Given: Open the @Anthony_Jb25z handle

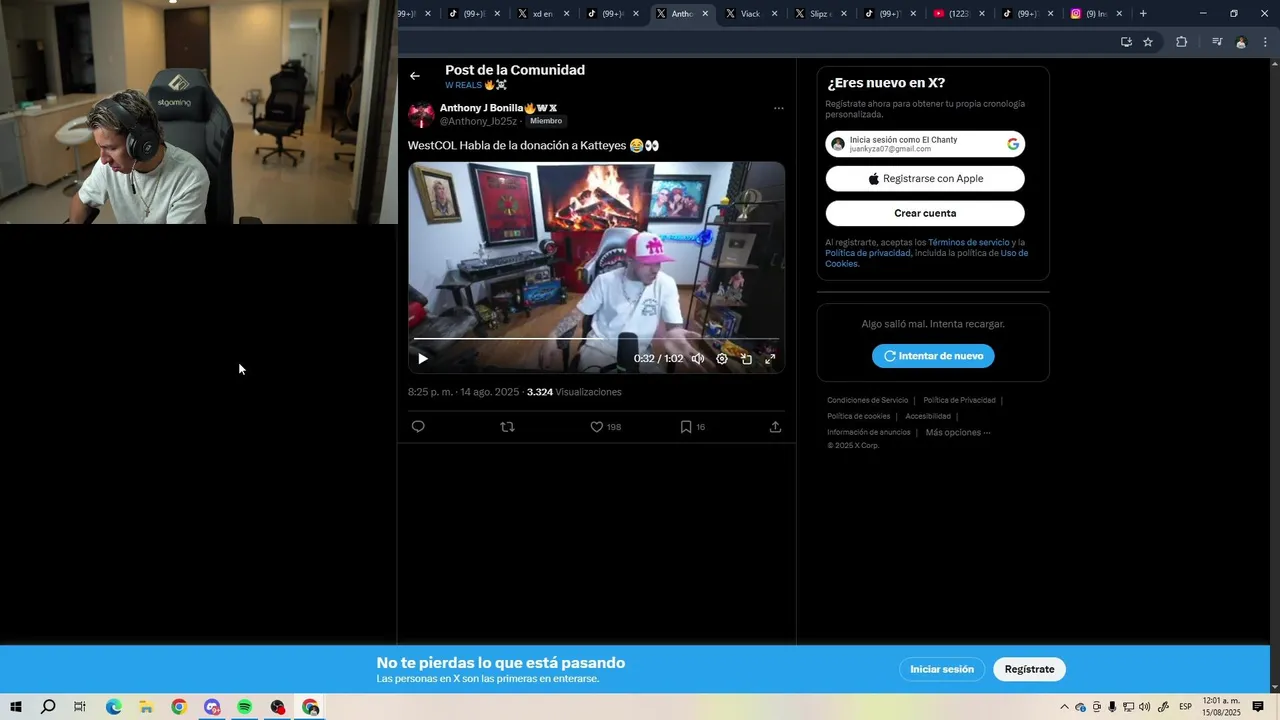Looking at the screenshot, I should tap(478, 121).
